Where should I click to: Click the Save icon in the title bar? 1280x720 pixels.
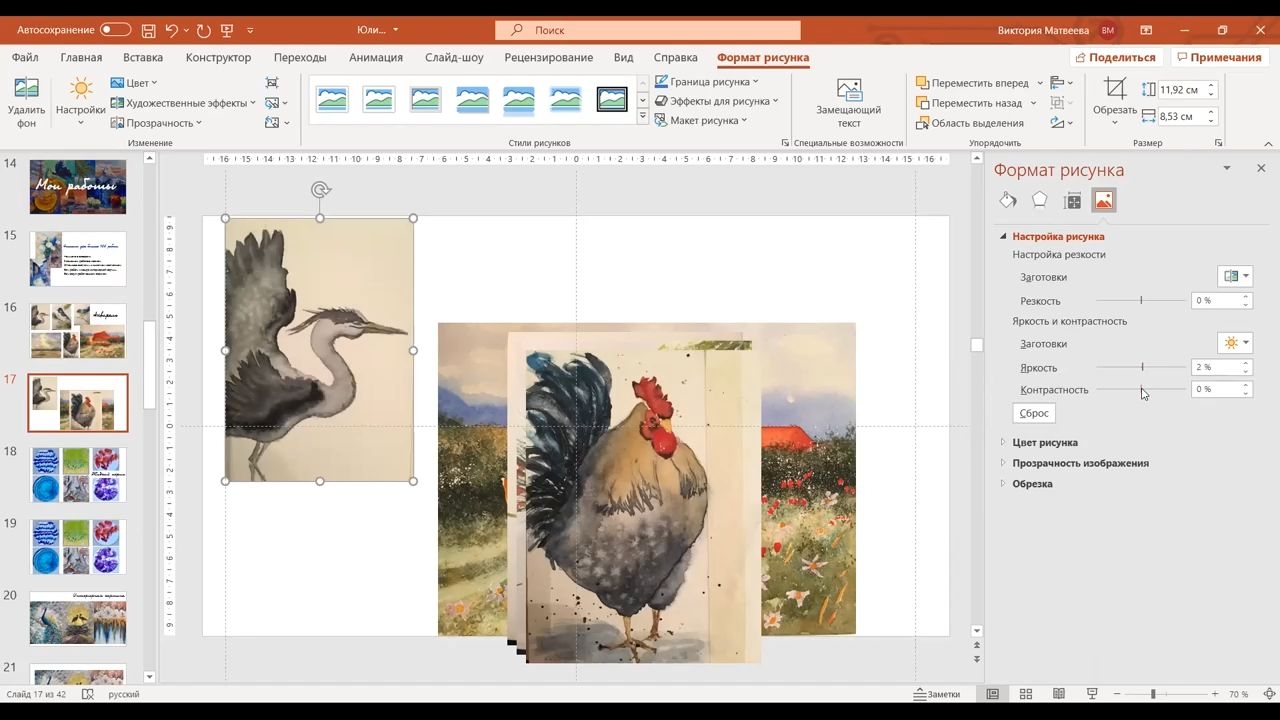tap(149, 30)
